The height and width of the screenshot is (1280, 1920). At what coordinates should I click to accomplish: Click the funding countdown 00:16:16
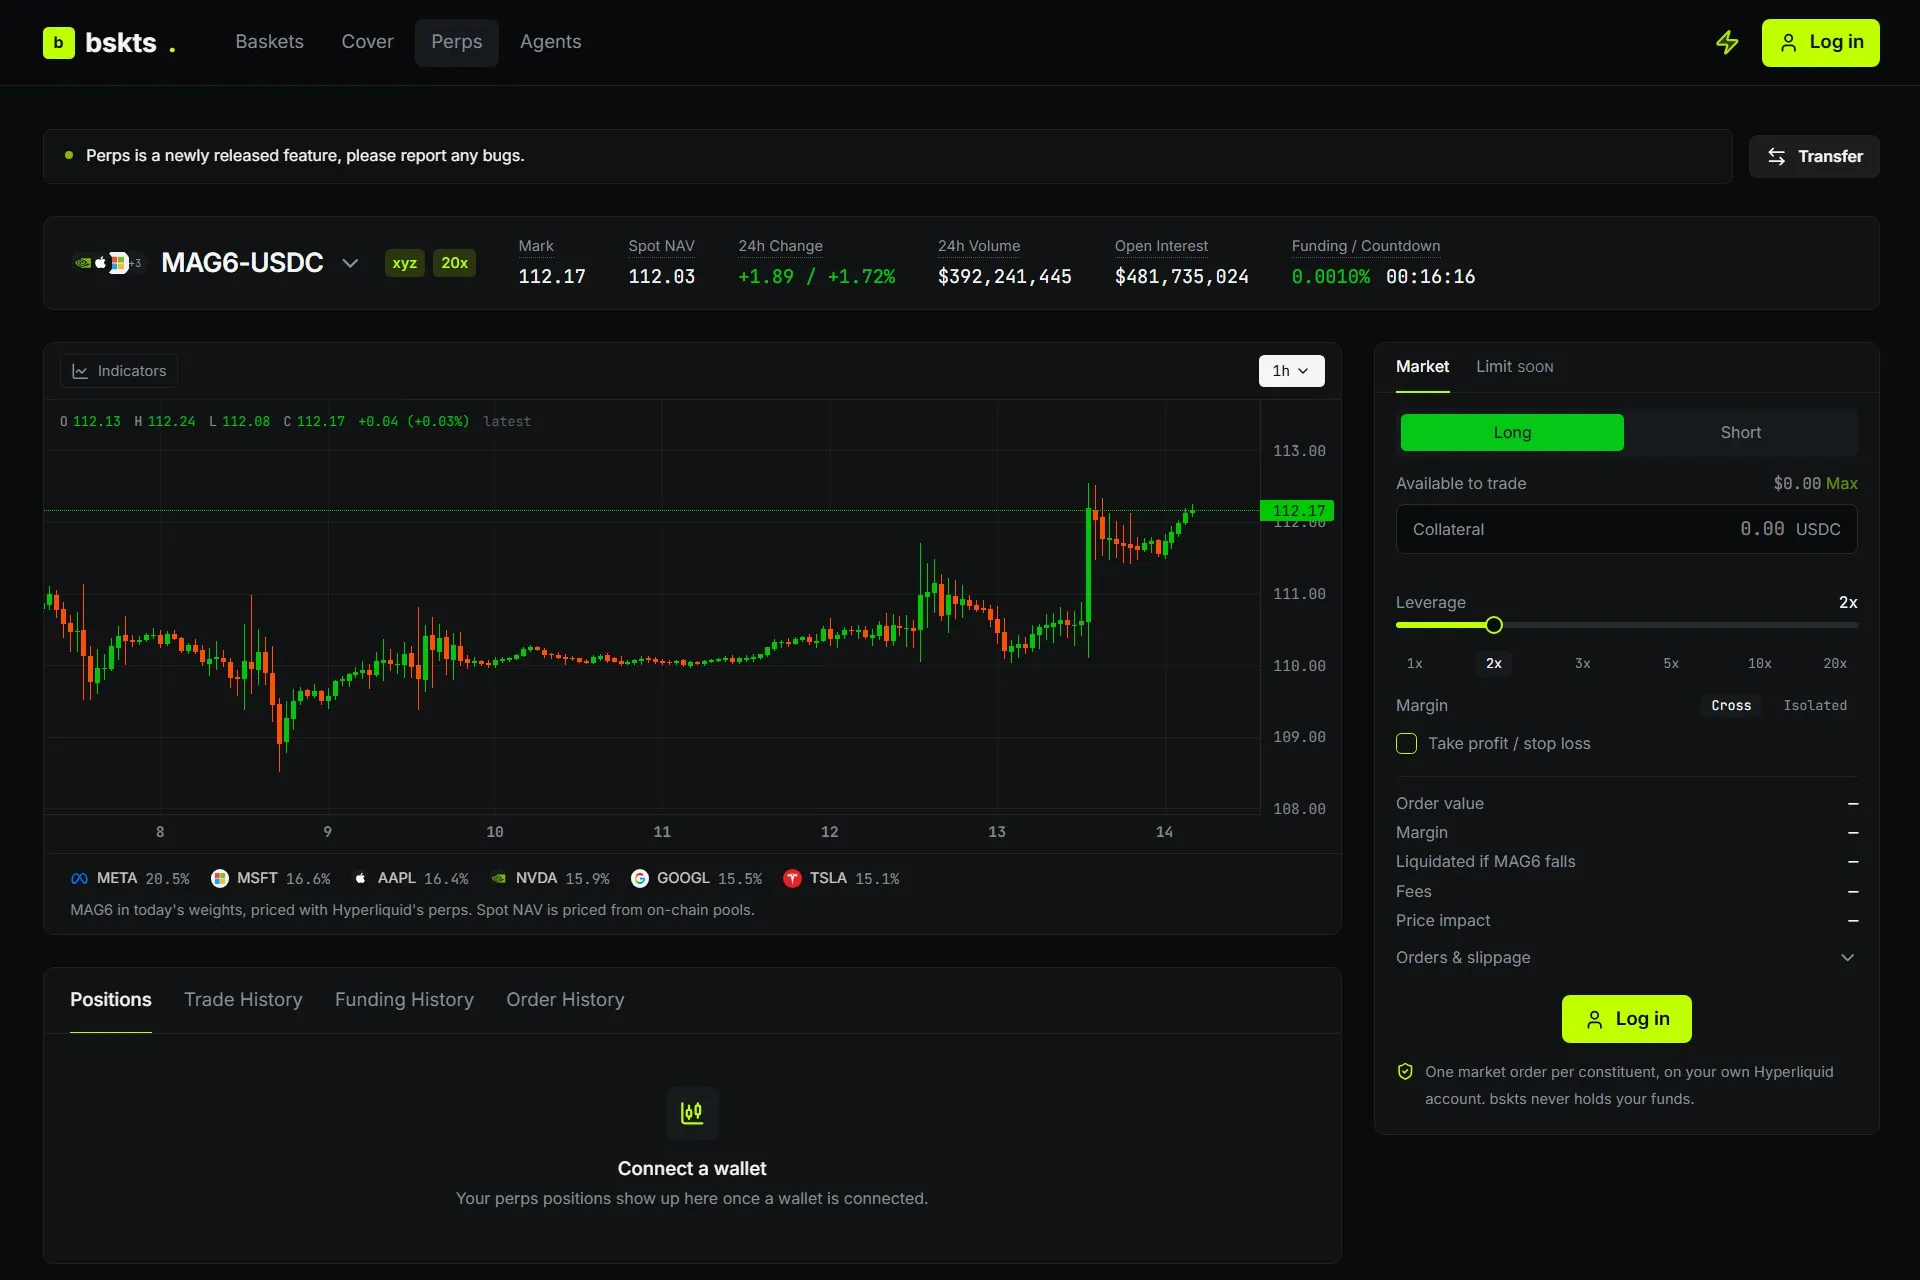1430,277
